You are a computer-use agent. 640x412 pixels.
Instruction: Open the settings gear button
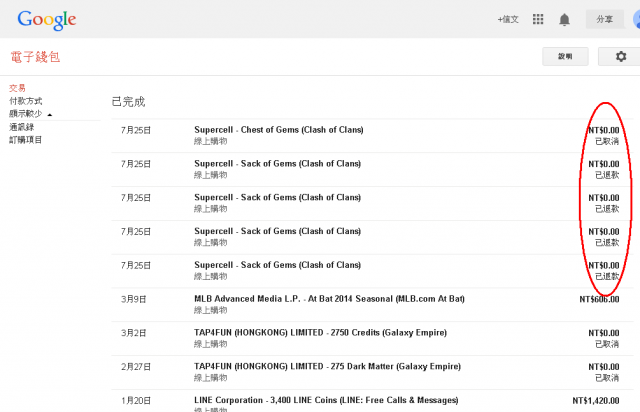(x=620, y=56)
